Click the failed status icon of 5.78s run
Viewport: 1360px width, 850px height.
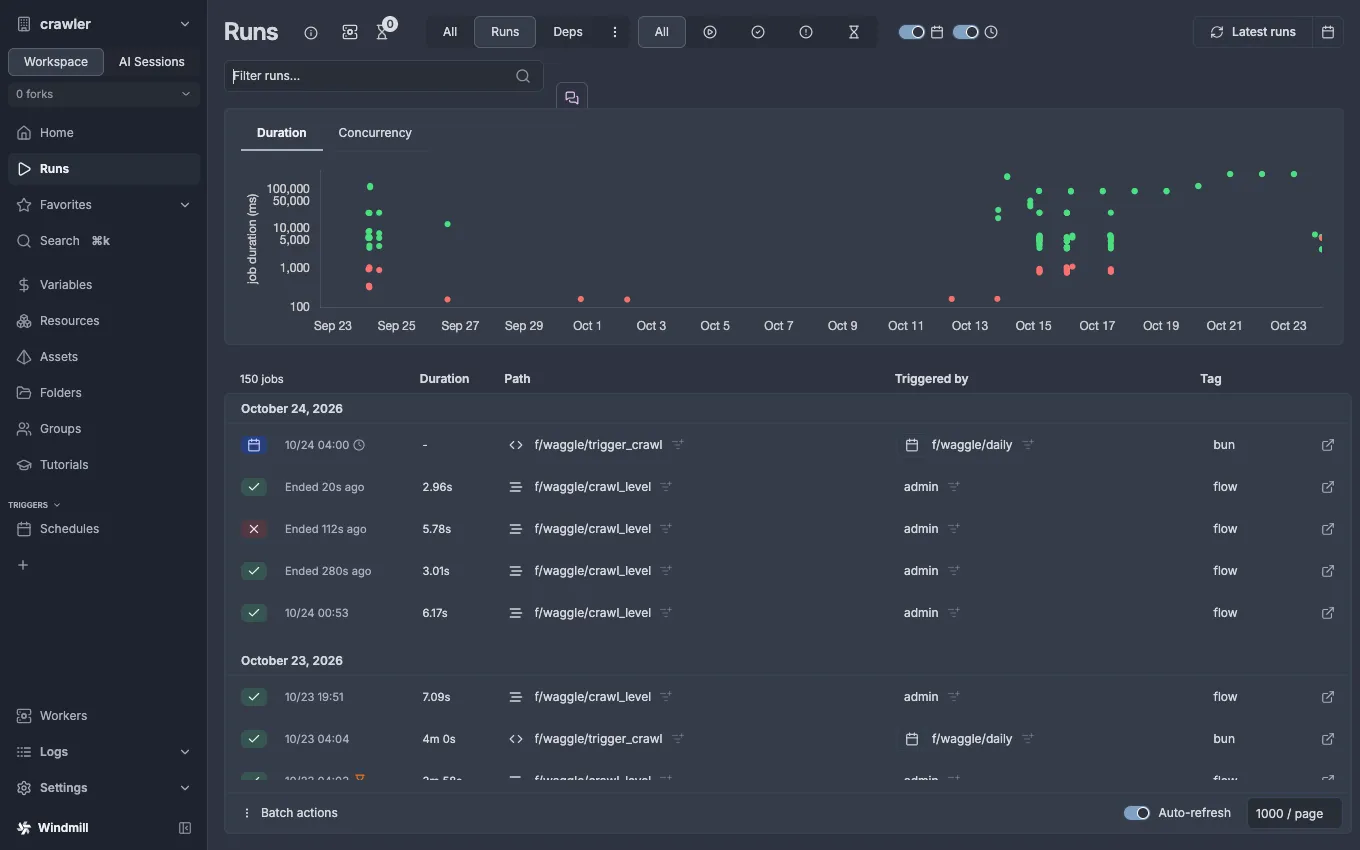tap(254, 529)
